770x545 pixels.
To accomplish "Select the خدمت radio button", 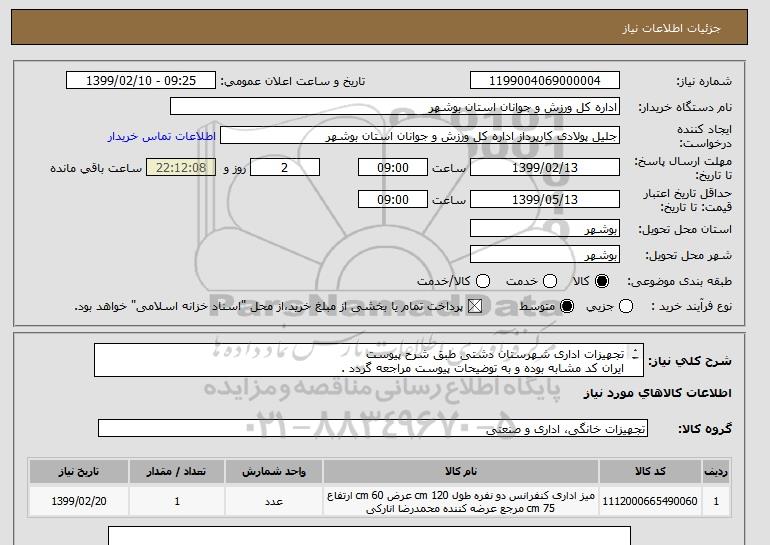I will 550,281.
